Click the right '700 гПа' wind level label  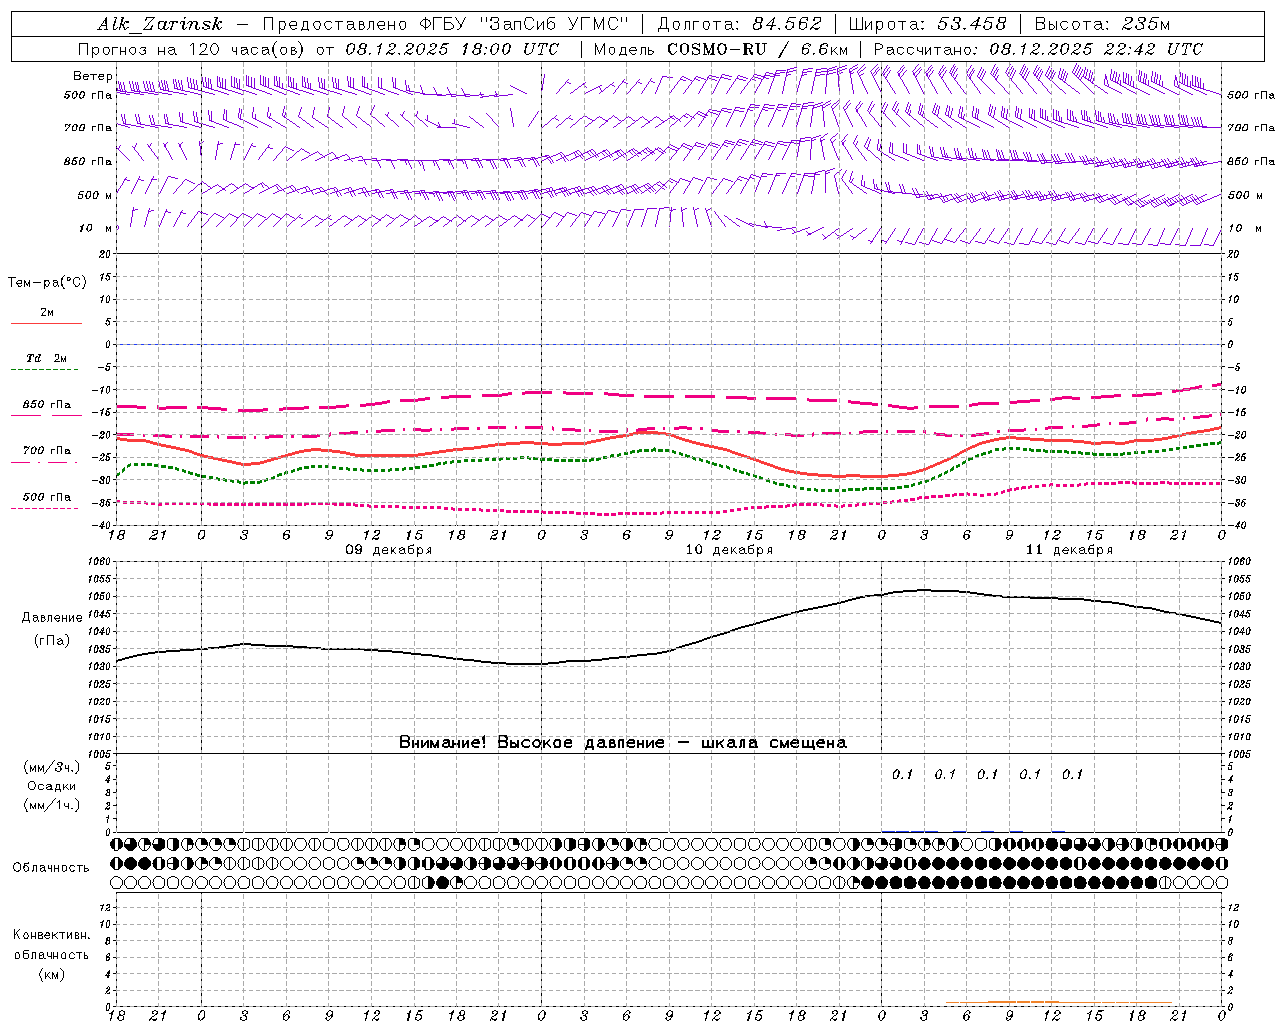(x=1251, y=128)
